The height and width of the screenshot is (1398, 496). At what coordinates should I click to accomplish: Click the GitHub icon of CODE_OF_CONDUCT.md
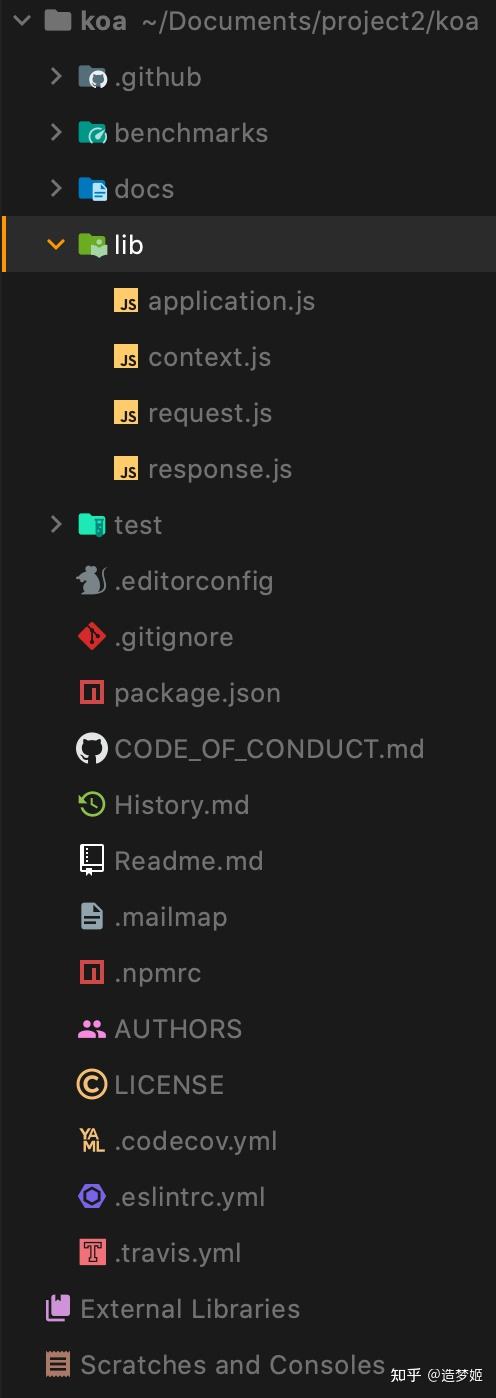click(x=92, y=748)
